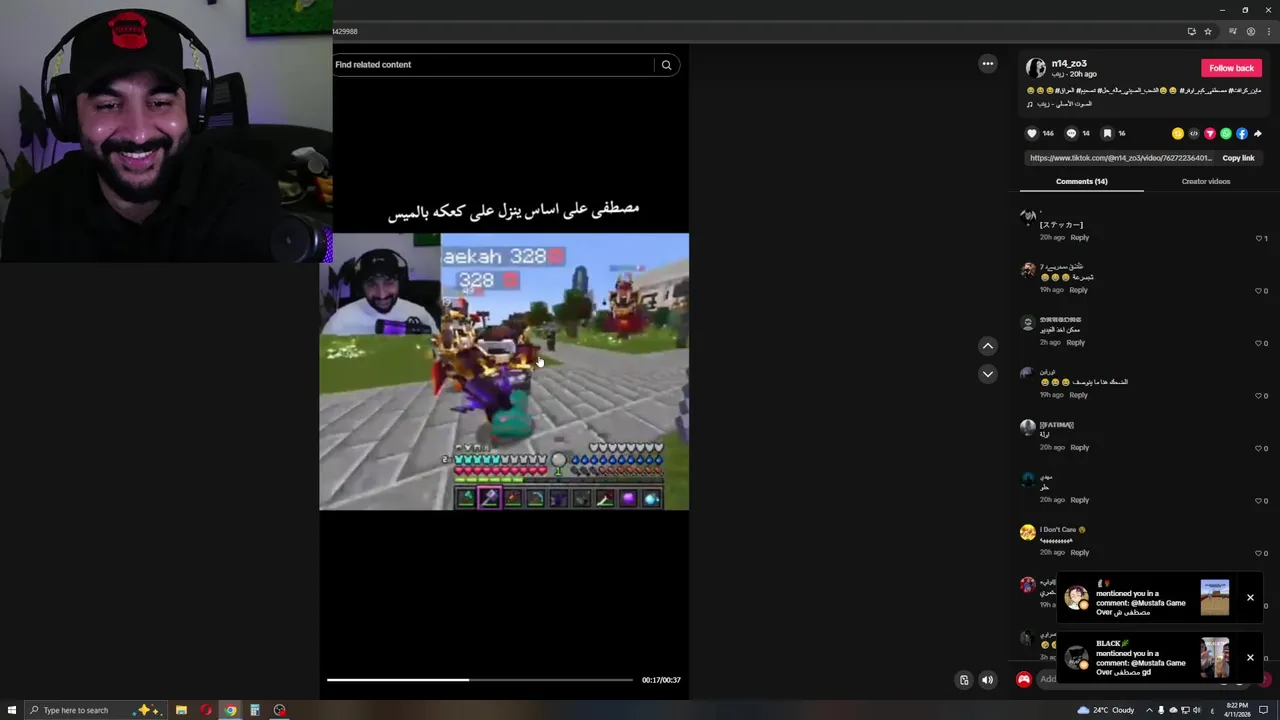Open Chrome profile icon in toolbar
This screenshot has height=720, width=1280.
pos(1250,31)
